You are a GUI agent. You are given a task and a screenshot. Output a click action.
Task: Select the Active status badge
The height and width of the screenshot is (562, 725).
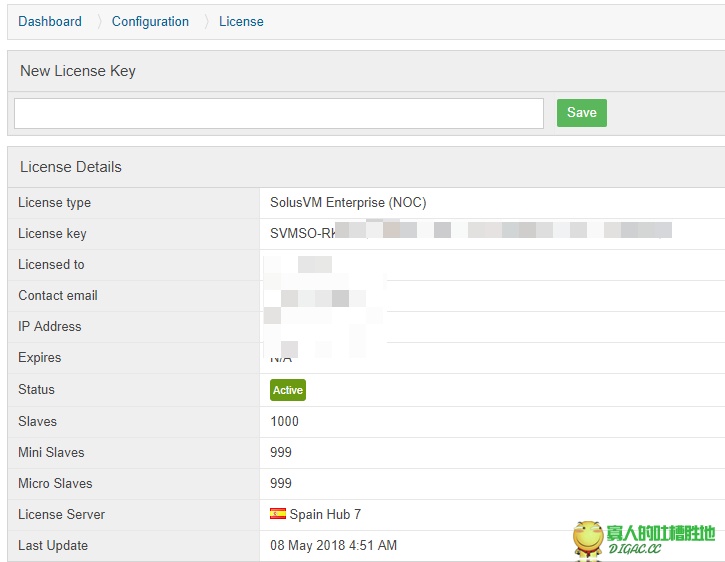pos(288,390)
